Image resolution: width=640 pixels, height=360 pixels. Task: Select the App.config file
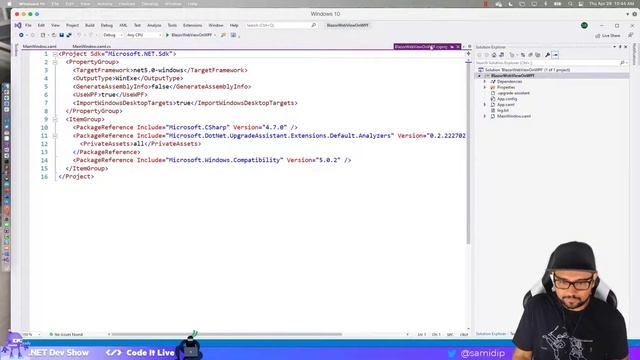tap(507, 99)
